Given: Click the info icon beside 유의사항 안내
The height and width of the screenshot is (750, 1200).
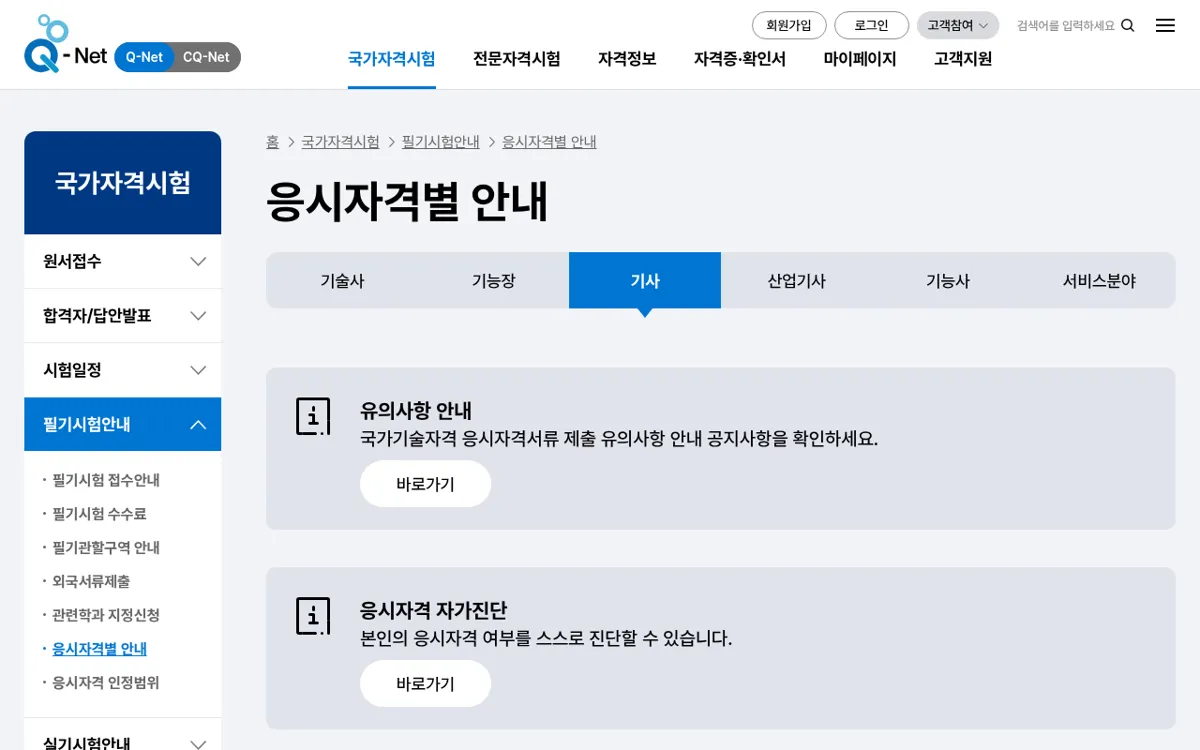Looking at the screenshot, I should point(313,416).
